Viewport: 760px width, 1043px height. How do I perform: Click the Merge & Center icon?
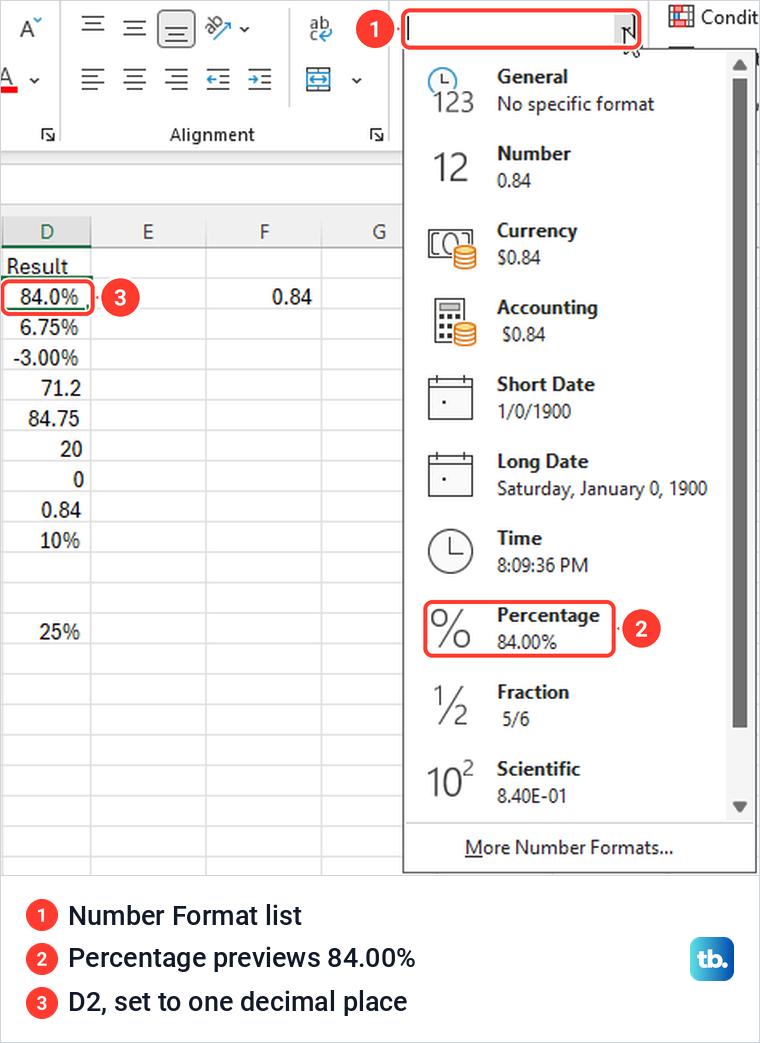(x=318, y=79)
